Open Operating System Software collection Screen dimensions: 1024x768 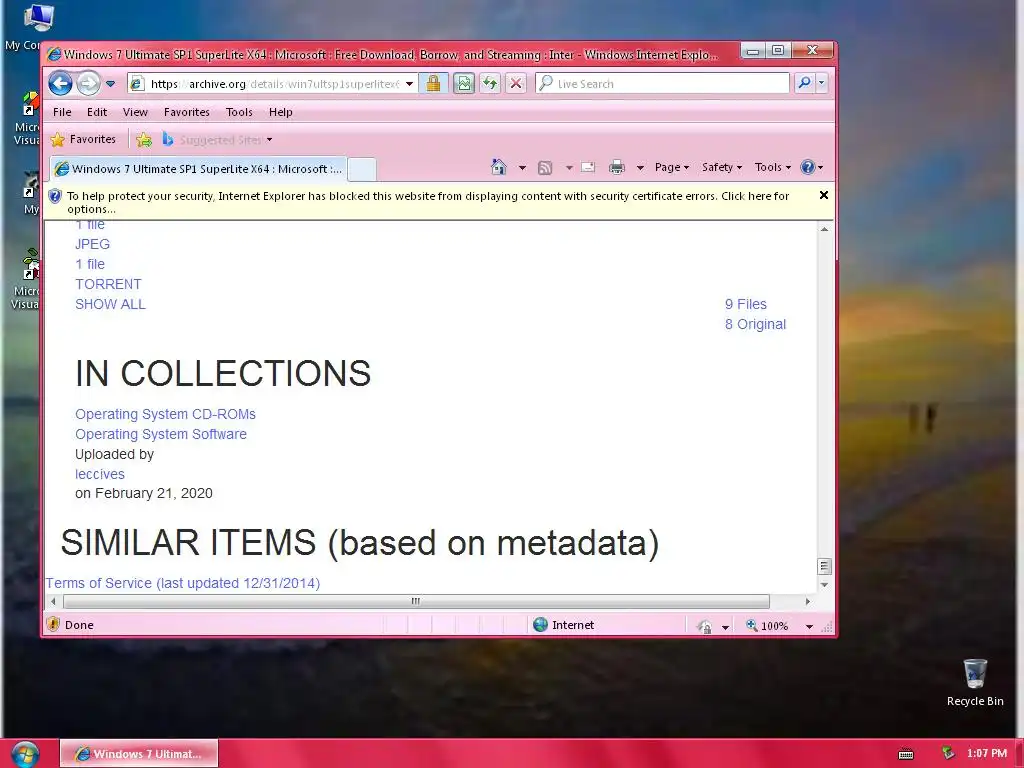click(x=161, y=434)
